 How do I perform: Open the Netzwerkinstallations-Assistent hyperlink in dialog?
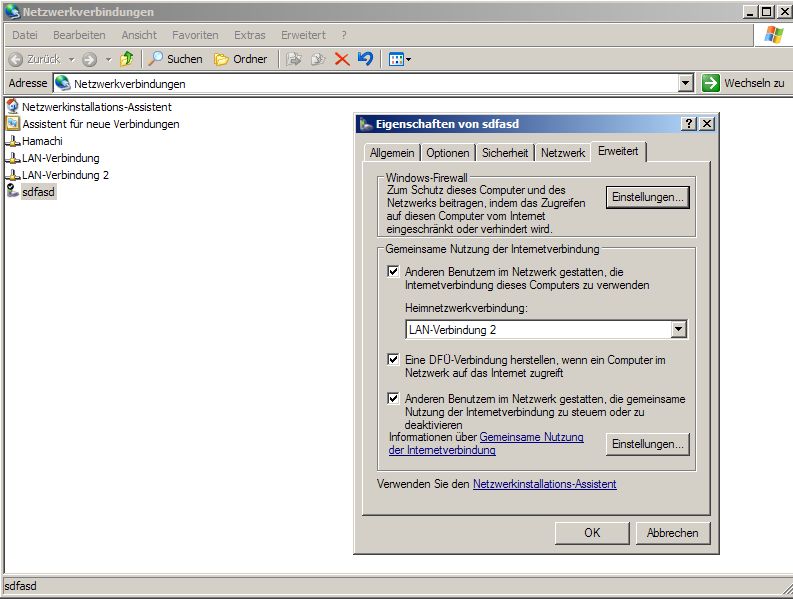point(544,484)
